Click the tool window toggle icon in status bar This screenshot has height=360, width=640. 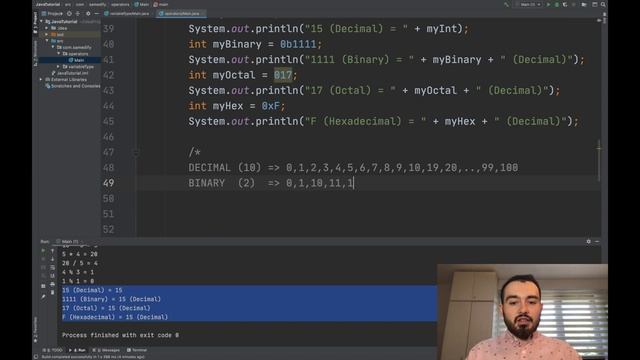click(36, 357)
